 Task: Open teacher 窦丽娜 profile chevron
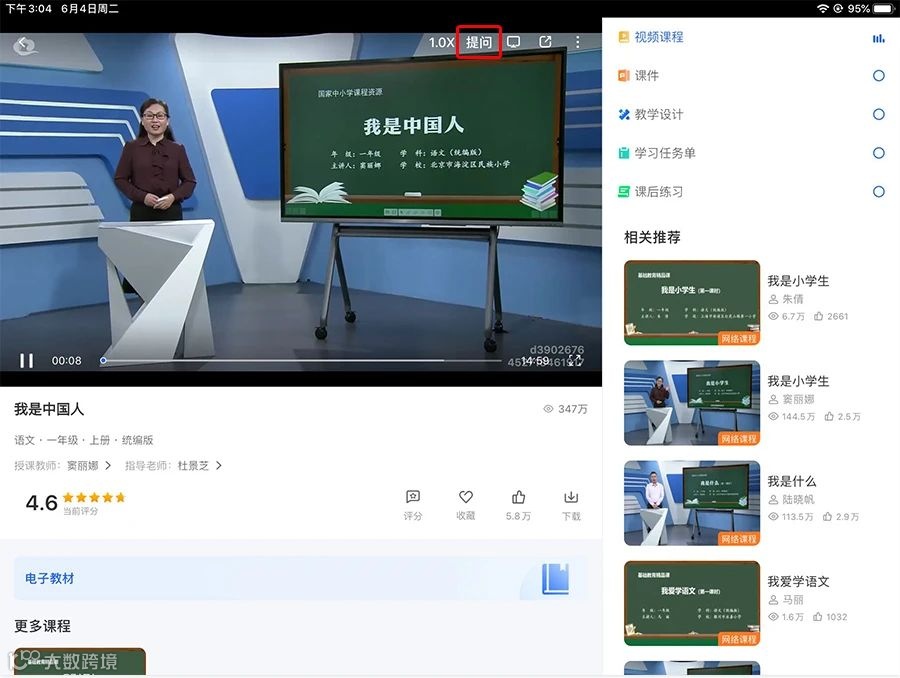pyautogui.click(x=107, y=465)
